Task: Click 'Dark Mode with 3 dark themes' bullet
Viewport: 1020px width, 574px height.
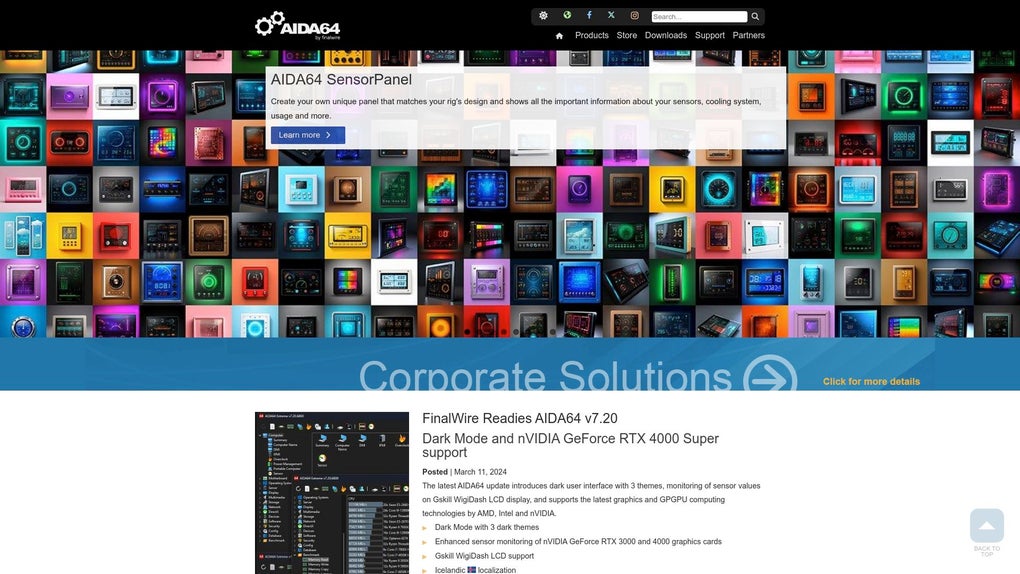Action: pyautogui.click(x=487, y=527)
